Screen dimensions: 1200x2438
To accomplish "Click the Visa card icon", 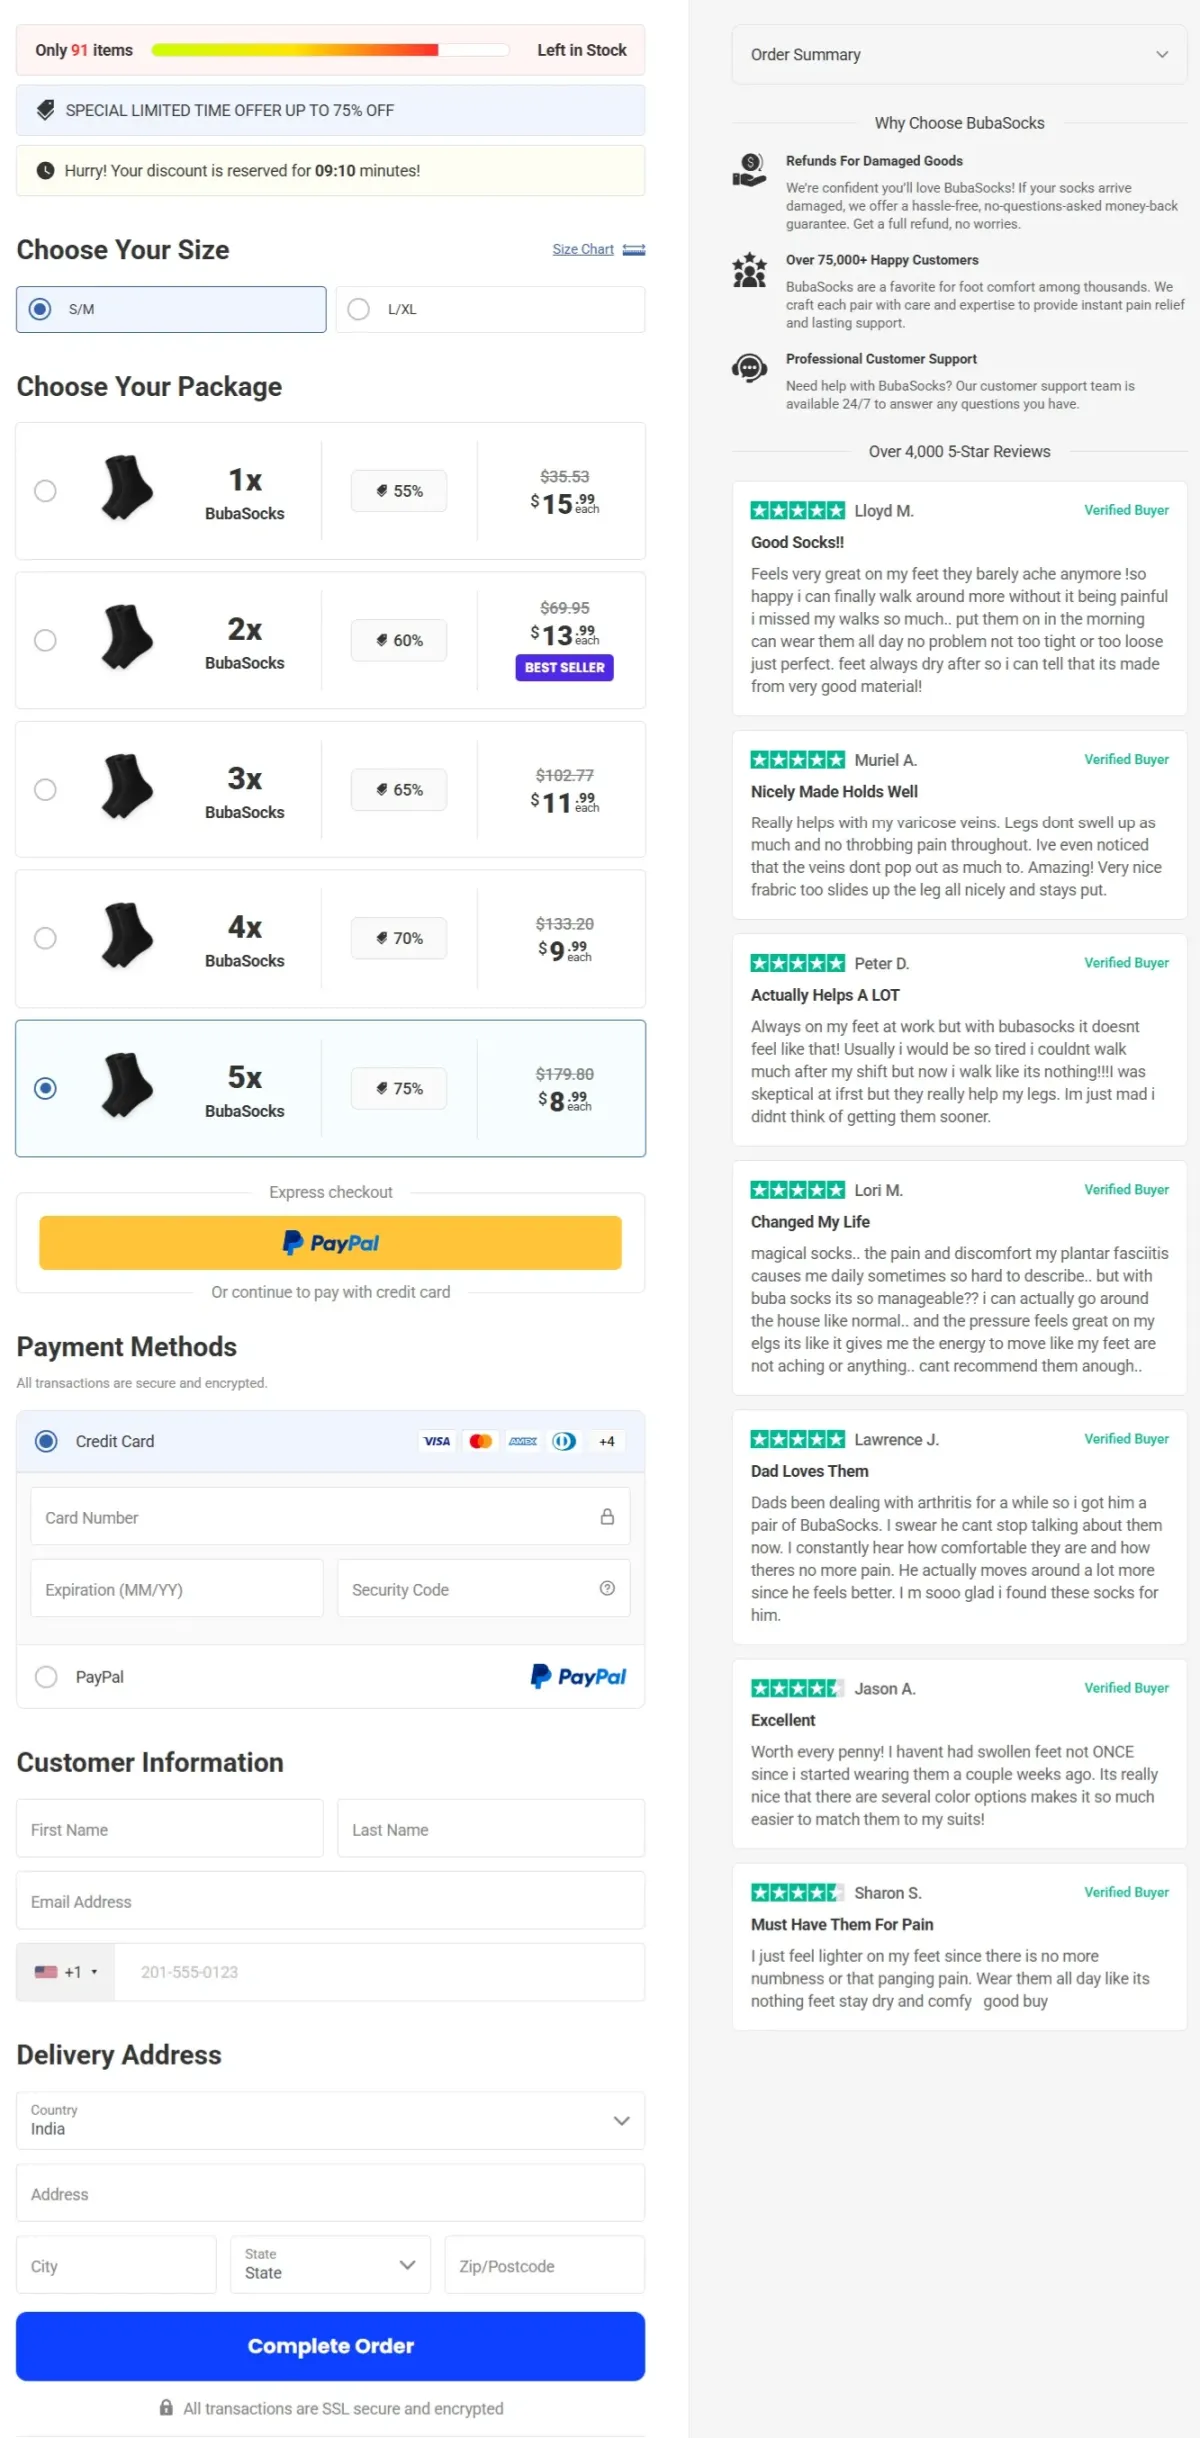I will point(436,1441).
